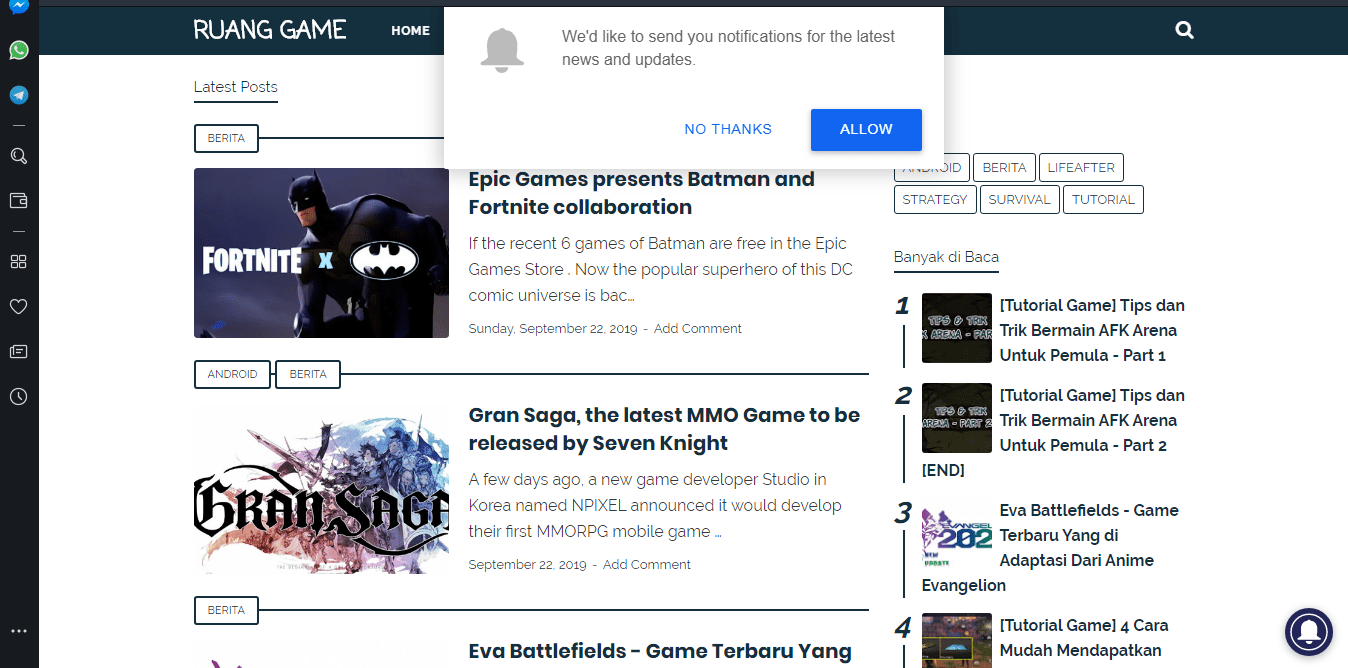
Task: Click the September 22, 2019 date on Gran Saga
Action: 527,564
